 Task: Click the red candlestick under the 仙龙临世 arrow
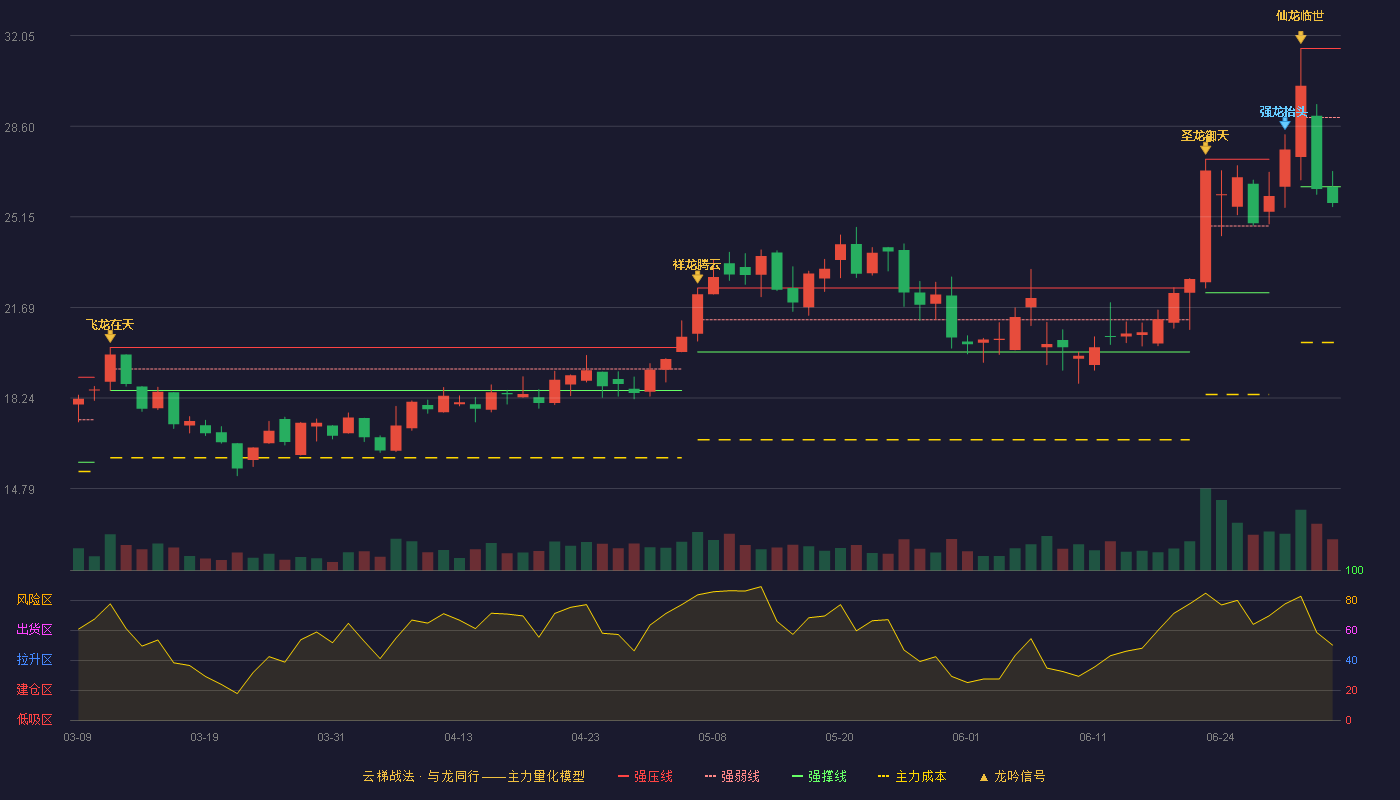(1301, 121)
